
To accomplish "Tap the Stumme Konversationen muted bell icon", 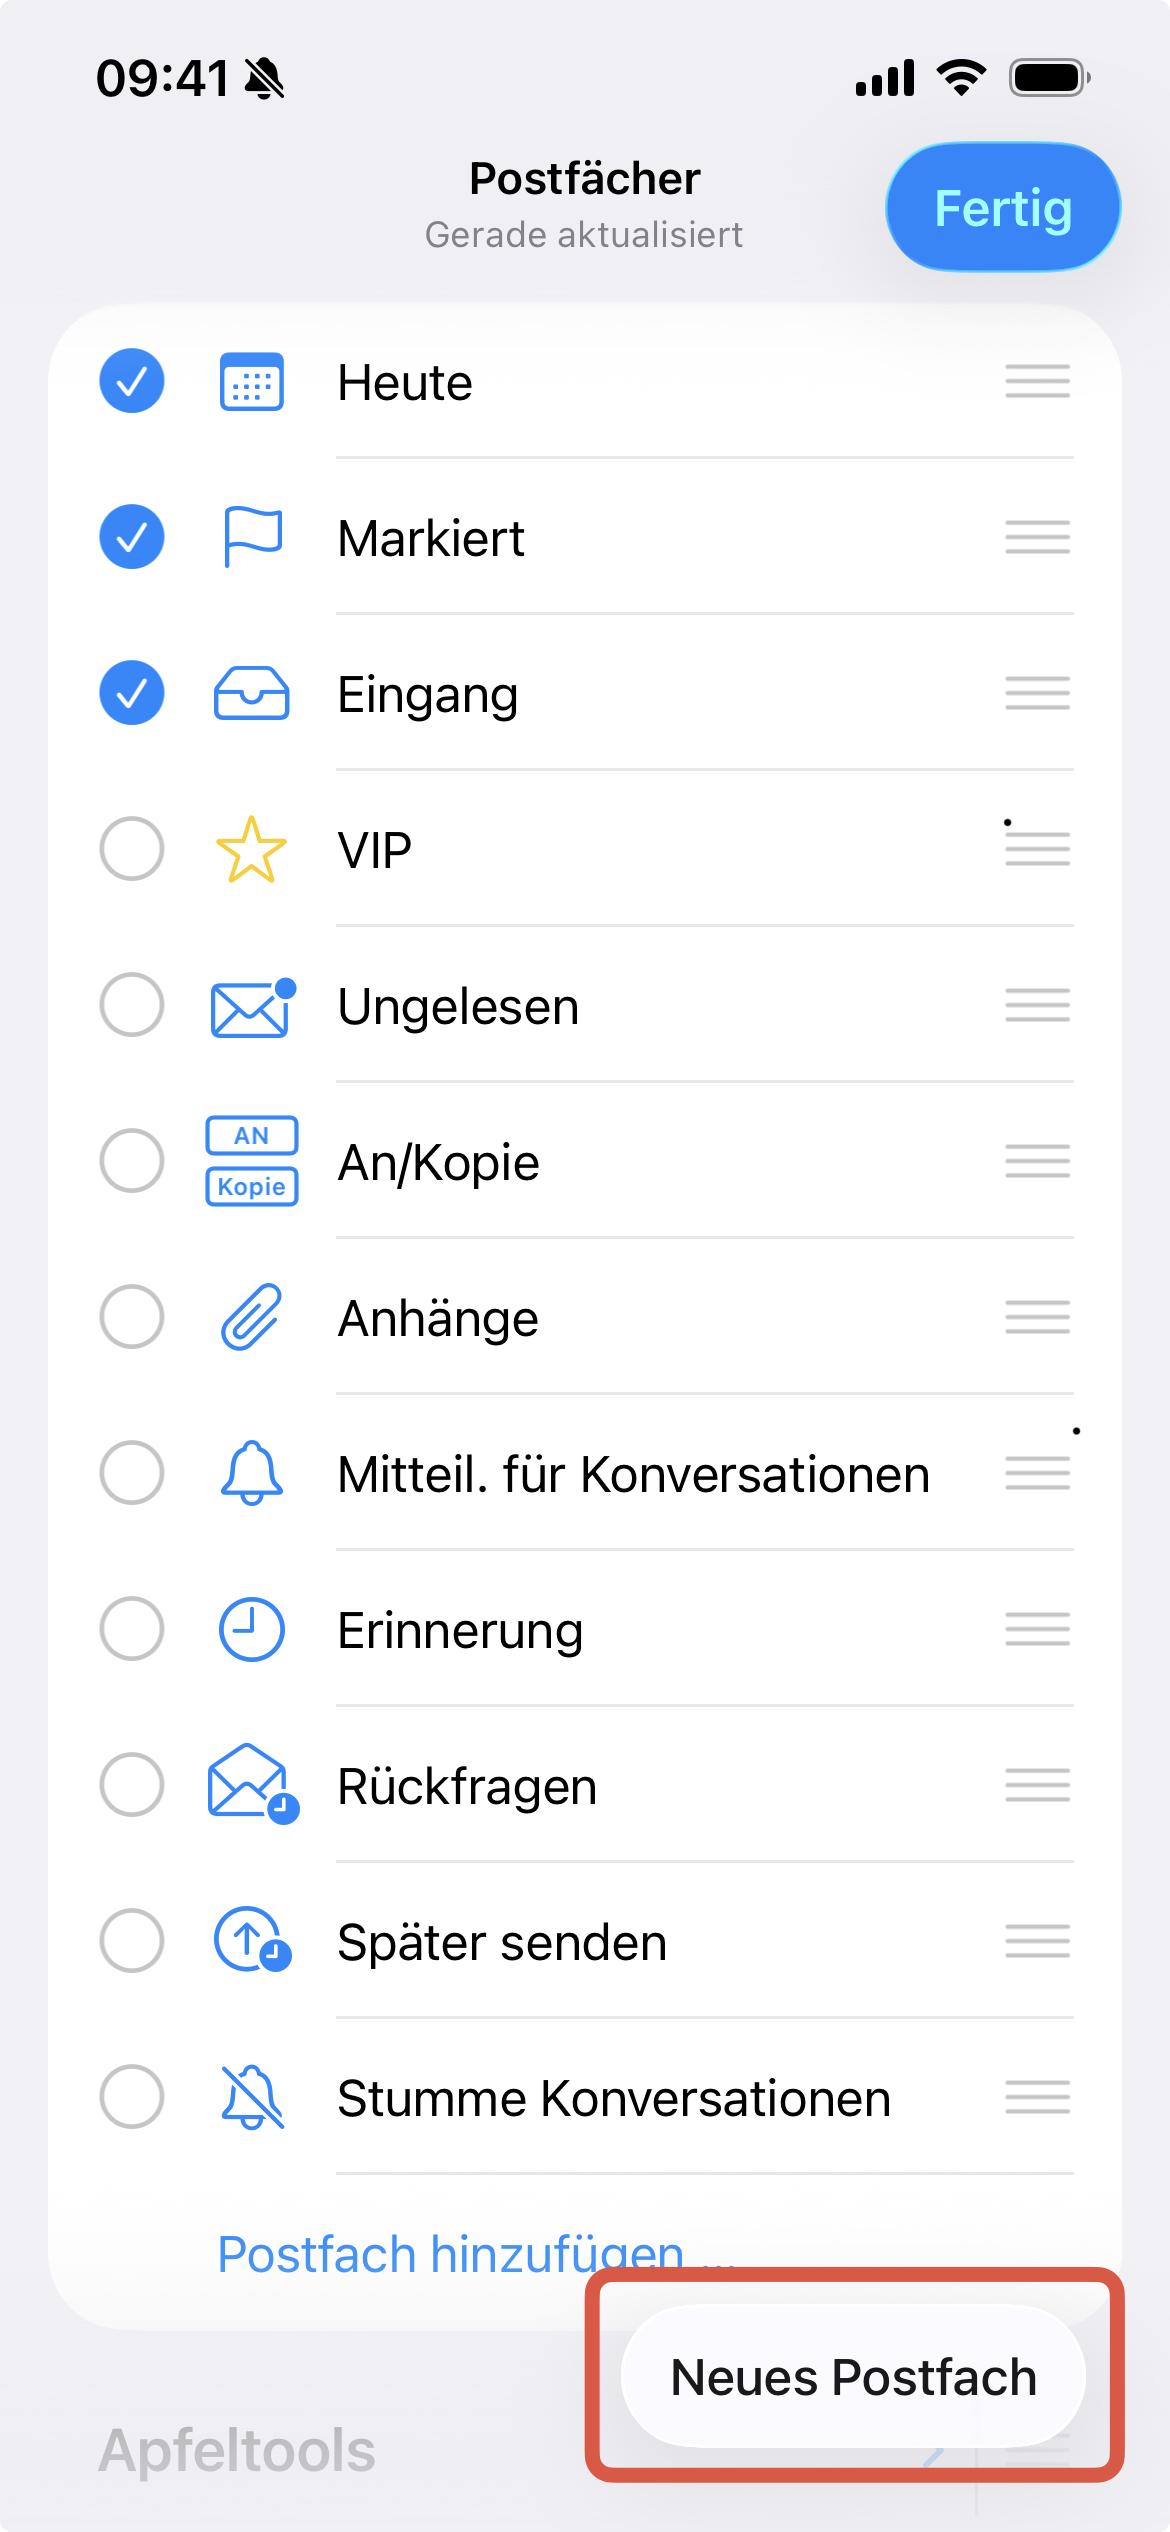I will (252, 2097).
